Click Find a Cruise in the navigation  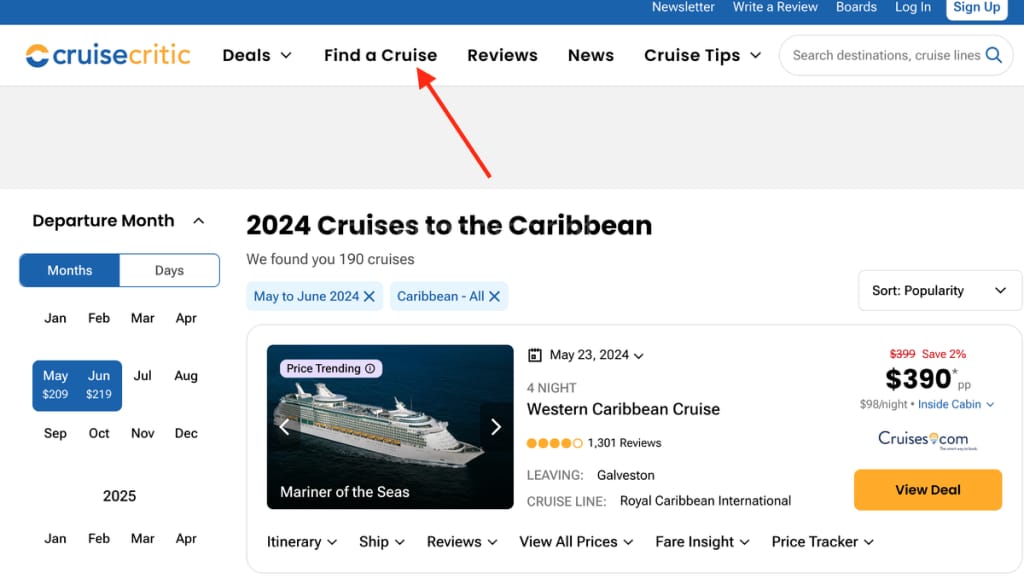pyautogui.click(x=380, y=55)
